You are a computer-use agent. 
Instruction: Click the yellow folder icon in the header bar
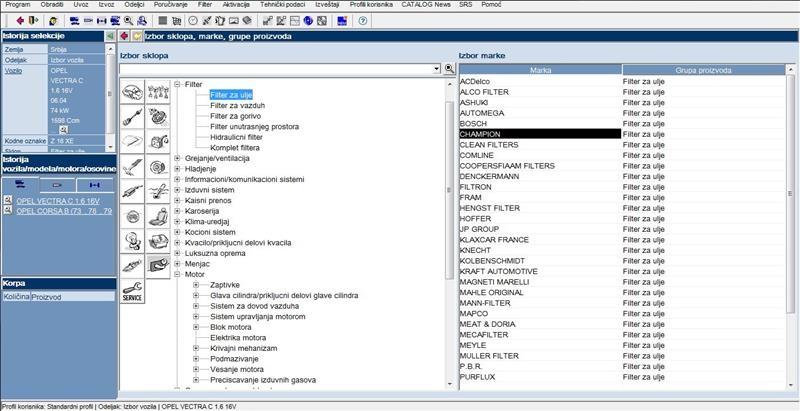click(x=137, y=36)
